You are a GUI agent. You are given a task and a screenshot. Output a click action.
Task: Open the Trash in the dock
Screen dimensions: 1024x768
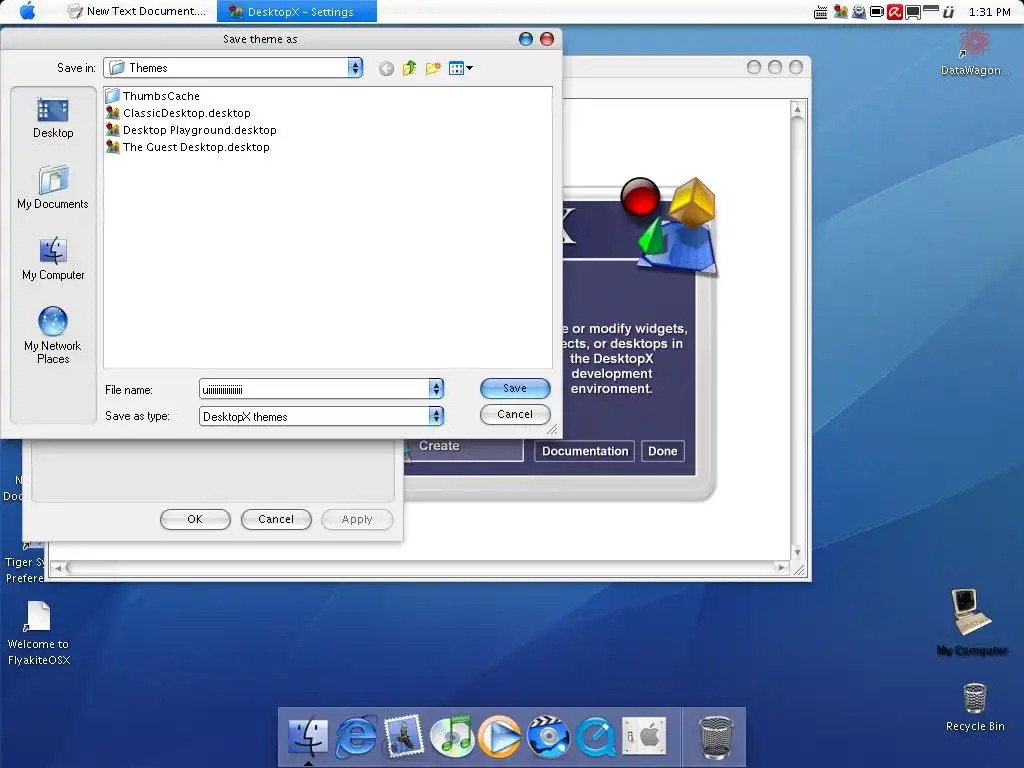(716, 737)
